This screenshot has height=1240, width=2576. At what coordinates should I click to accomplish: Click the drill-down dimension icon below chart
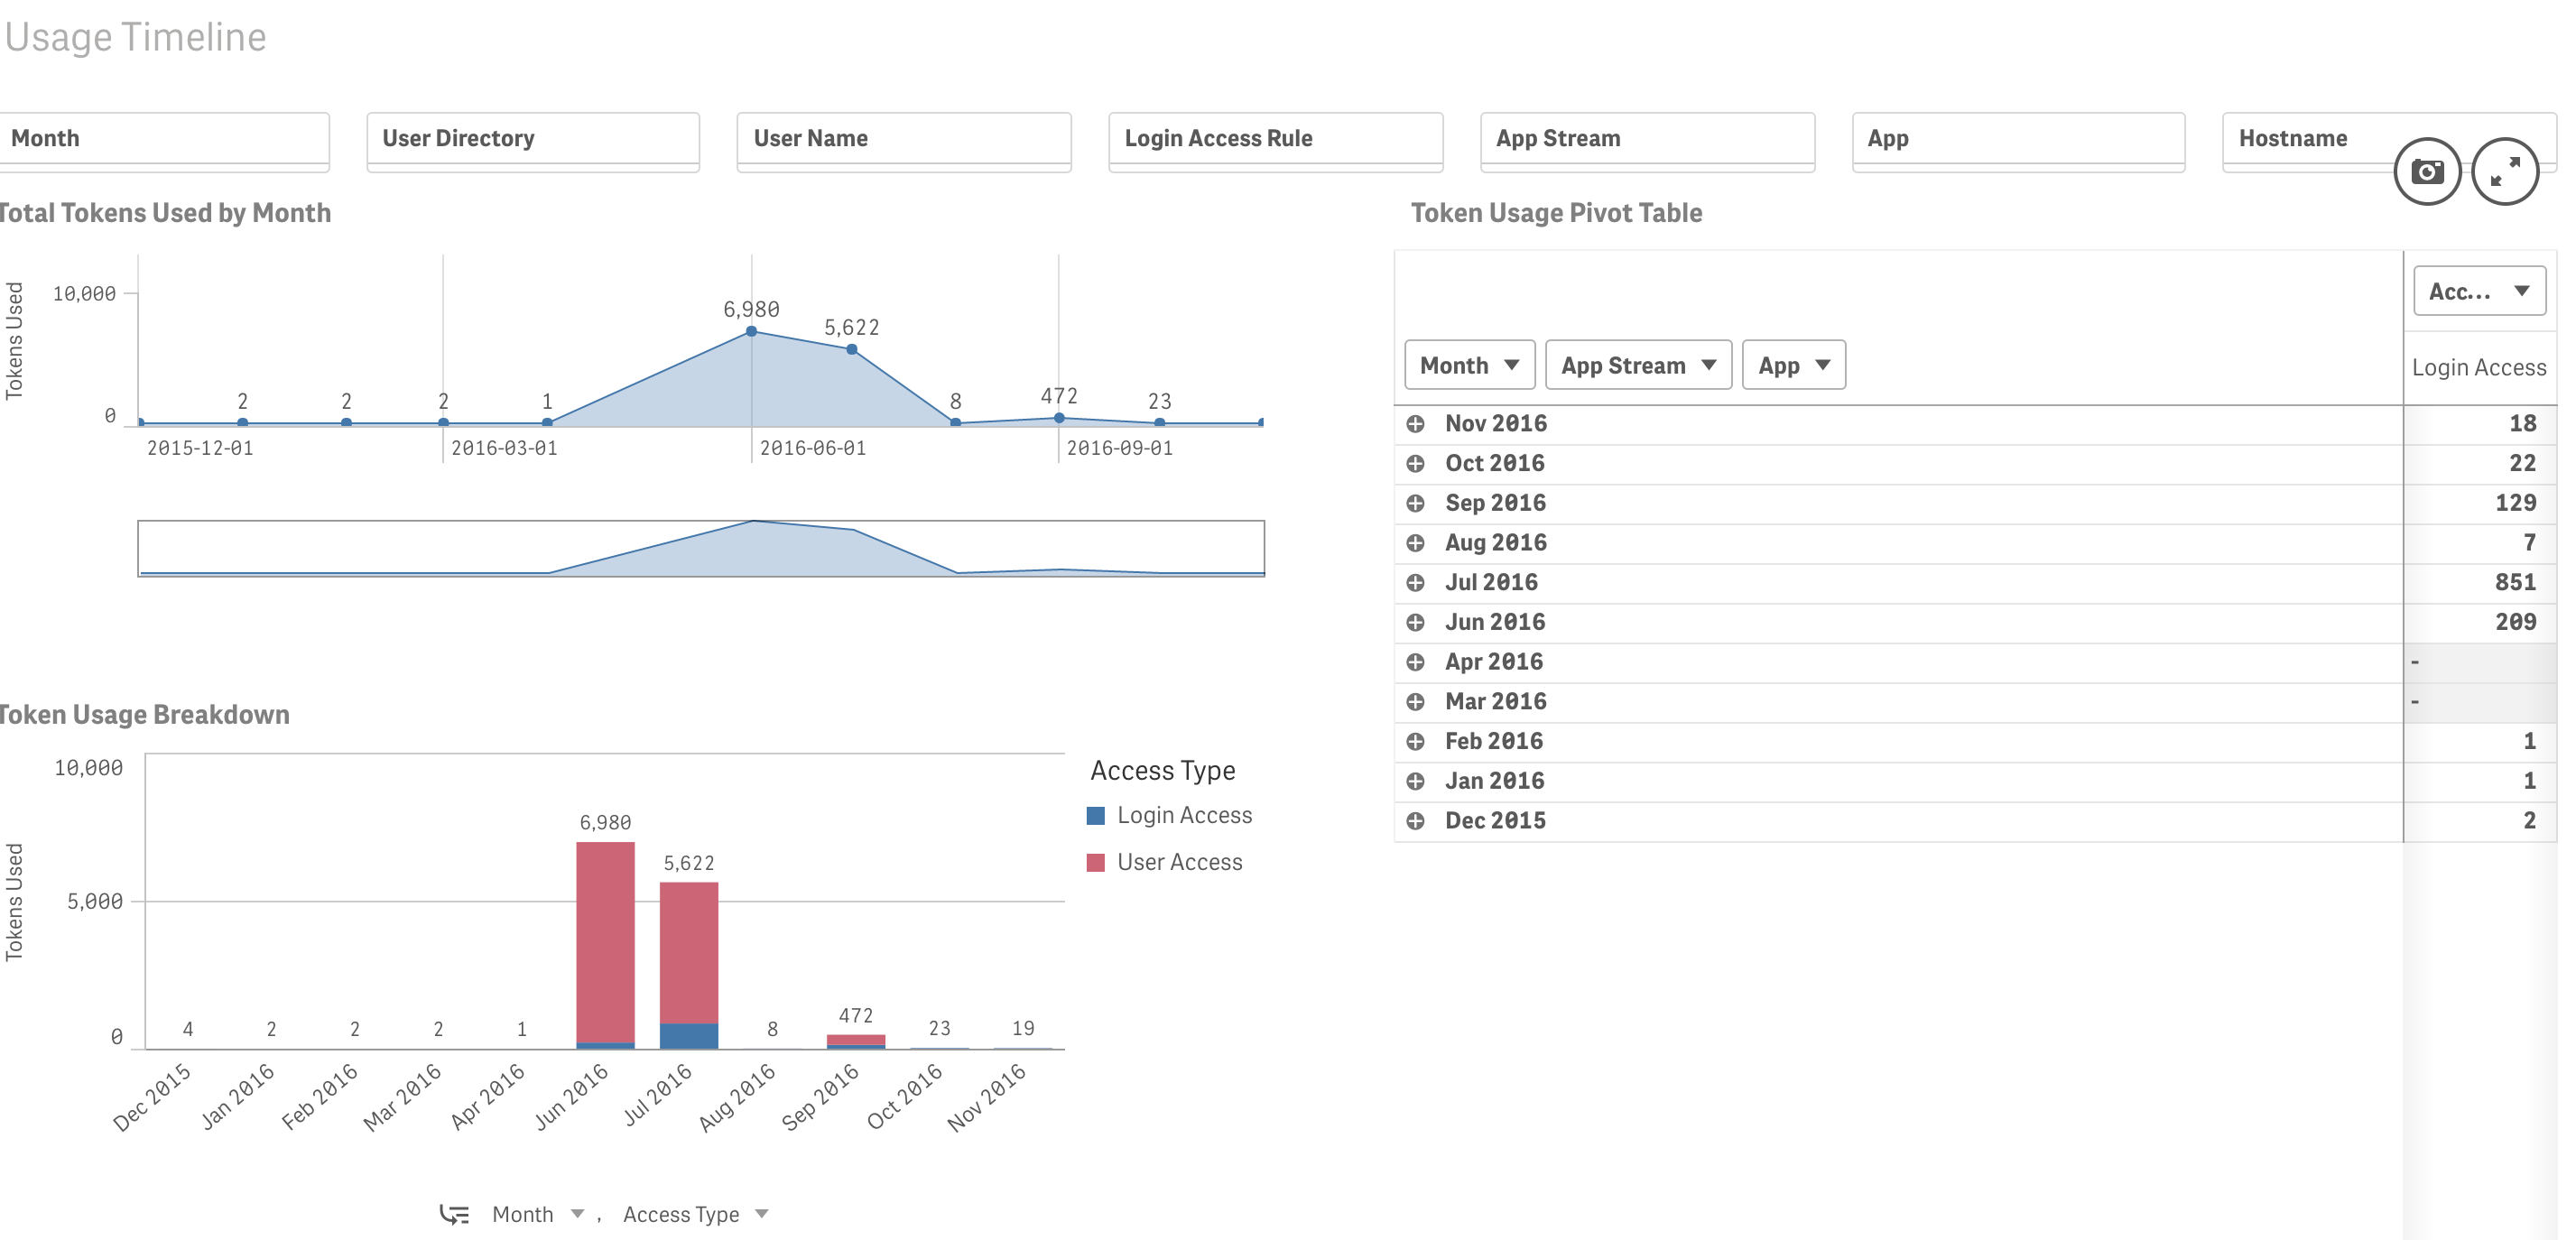(x=454, y=1214)
